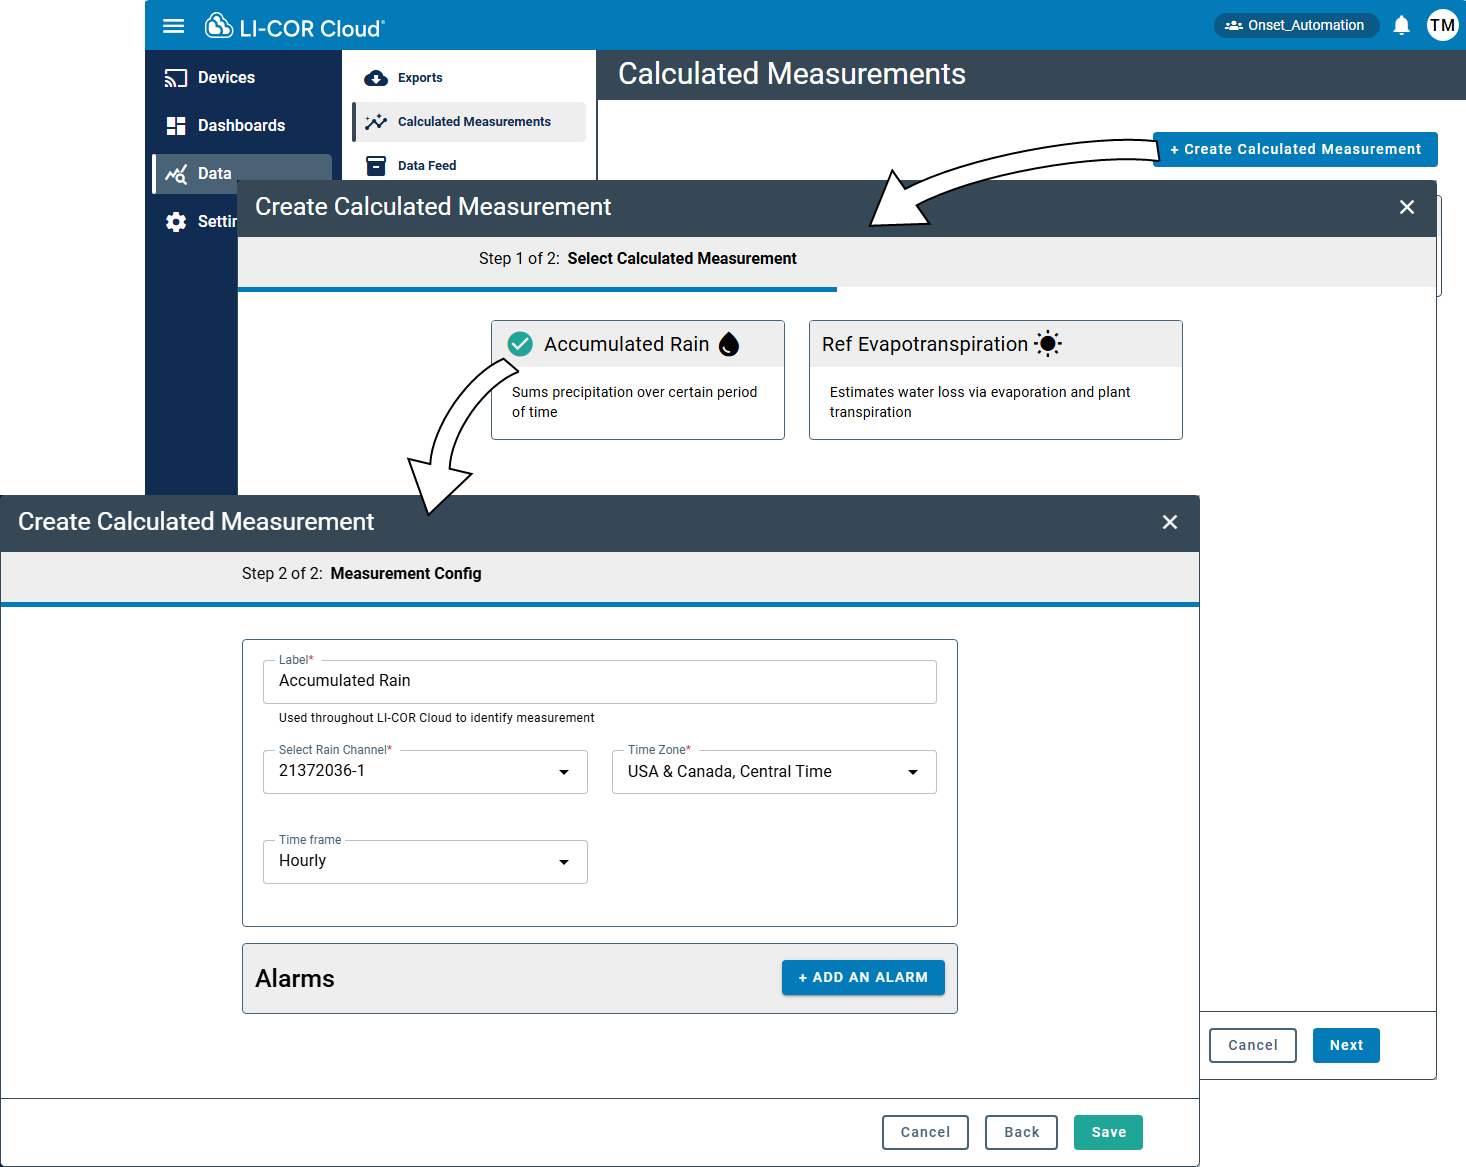The width and height of the screenshot is (1466, 1167).
Task: Open the Time frame dropdown
Action: coord(425,862)
